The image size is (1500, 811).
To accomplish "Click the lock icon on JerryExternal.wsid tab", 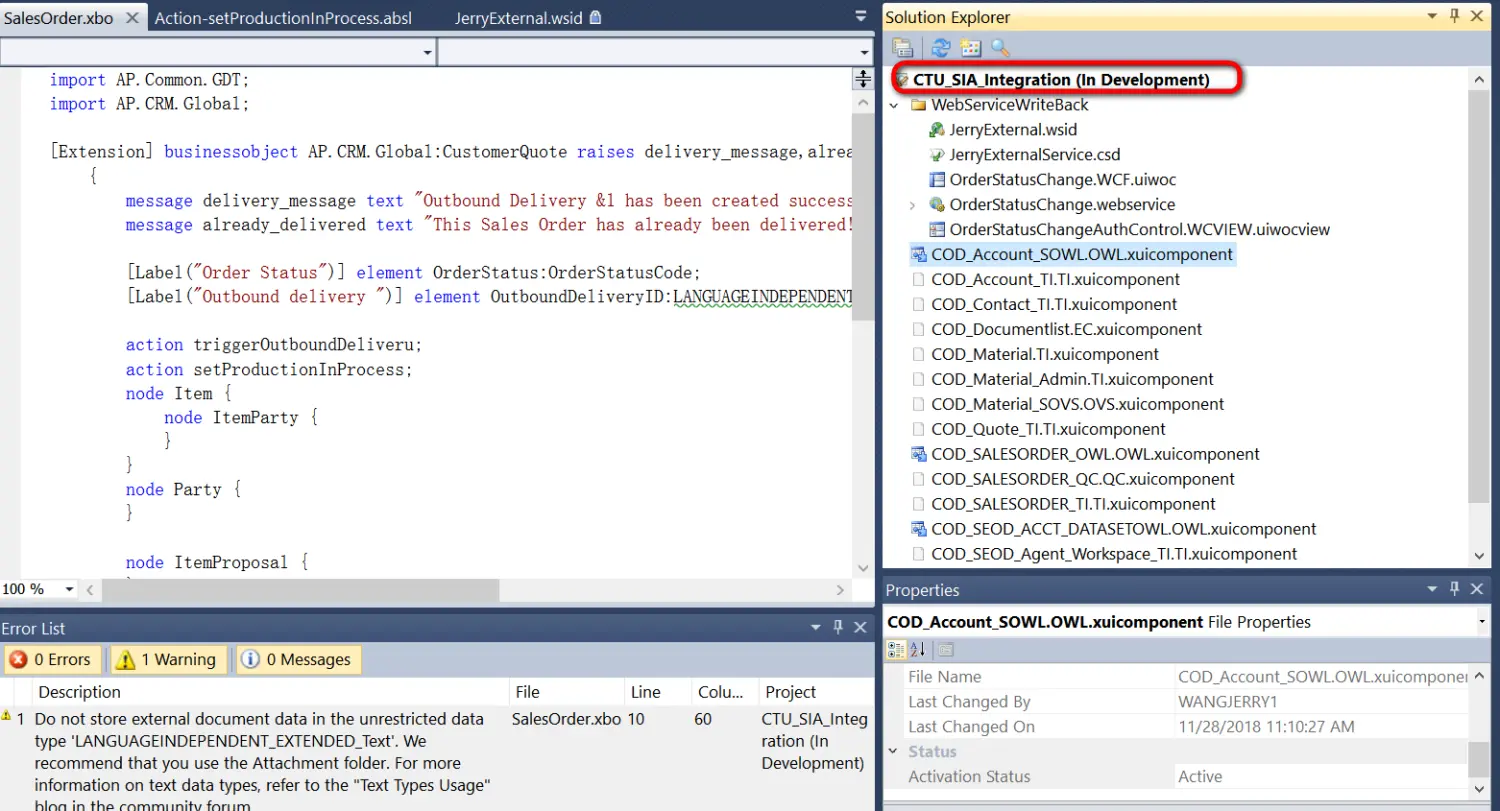I will (x=596, y=18).
